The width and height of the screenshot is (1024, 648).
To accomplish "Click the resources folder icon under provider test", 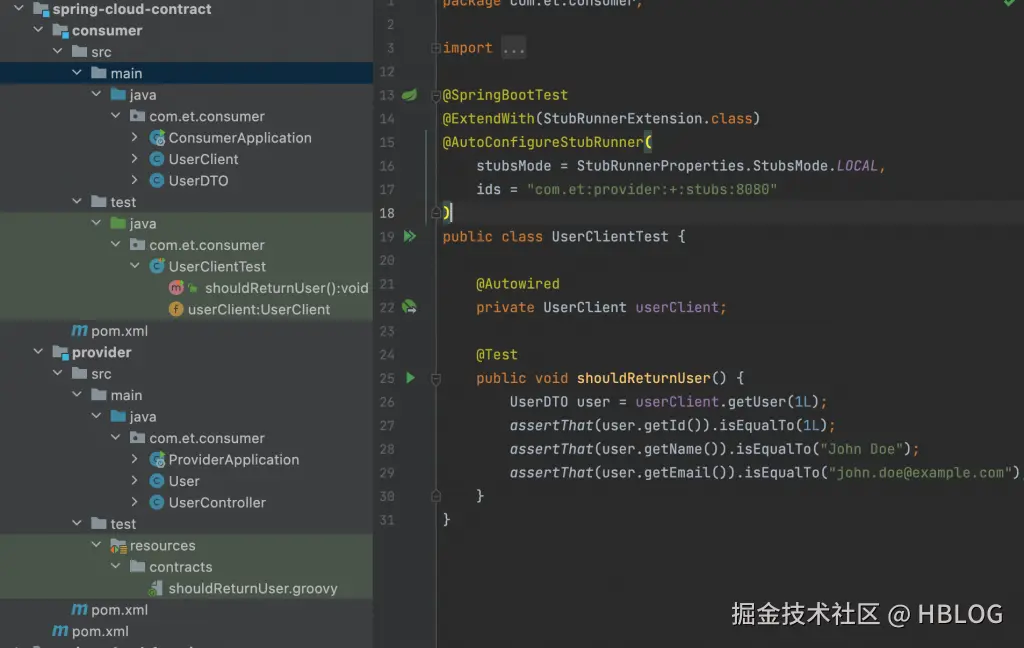I will tap(118, 546).
